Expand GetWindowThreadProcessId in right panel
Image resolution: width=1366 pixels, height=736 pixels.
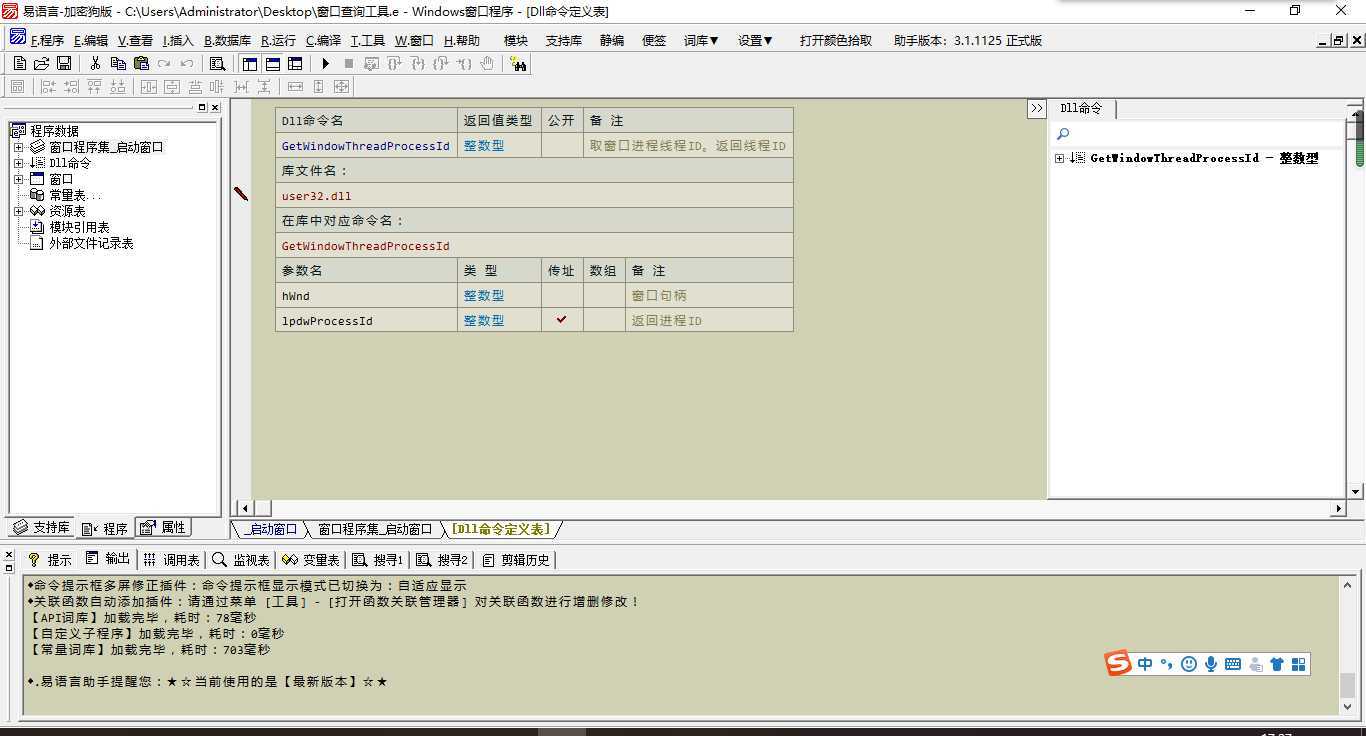coord(1060,158)
